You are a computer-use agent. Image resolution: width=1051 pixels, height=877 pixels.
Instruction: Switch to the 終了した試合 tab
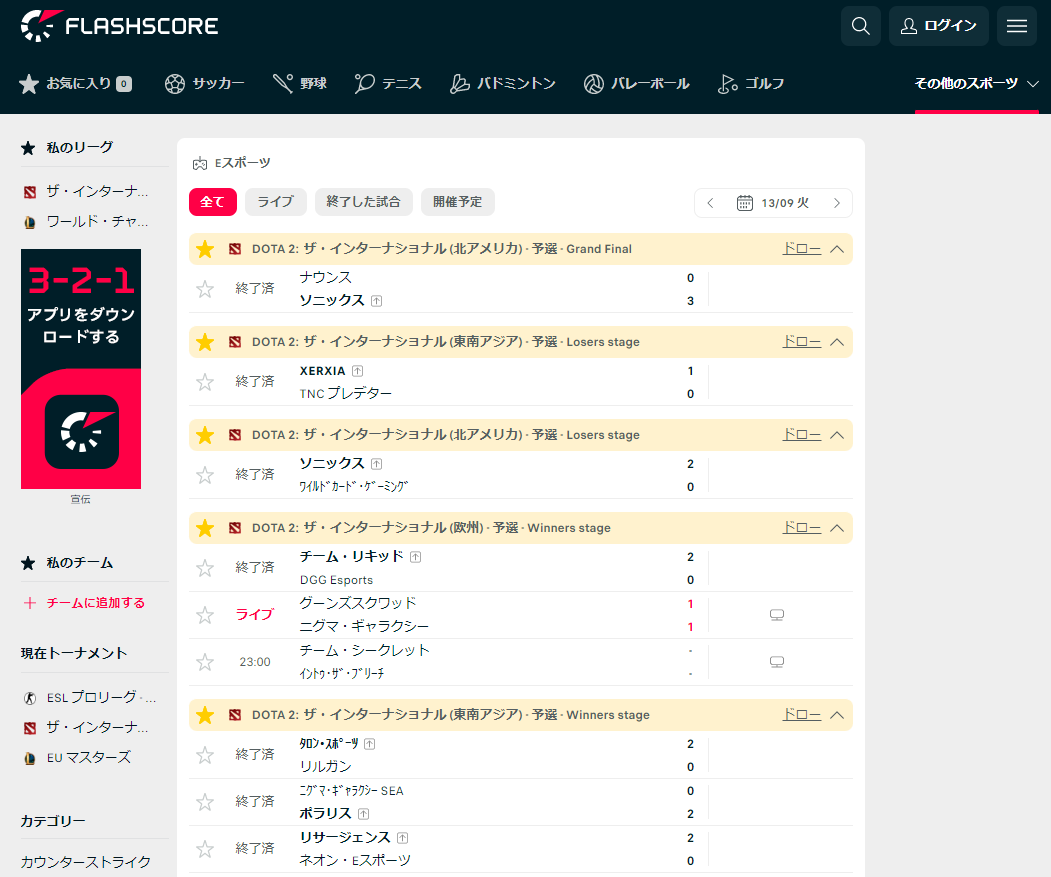(364, 202)
